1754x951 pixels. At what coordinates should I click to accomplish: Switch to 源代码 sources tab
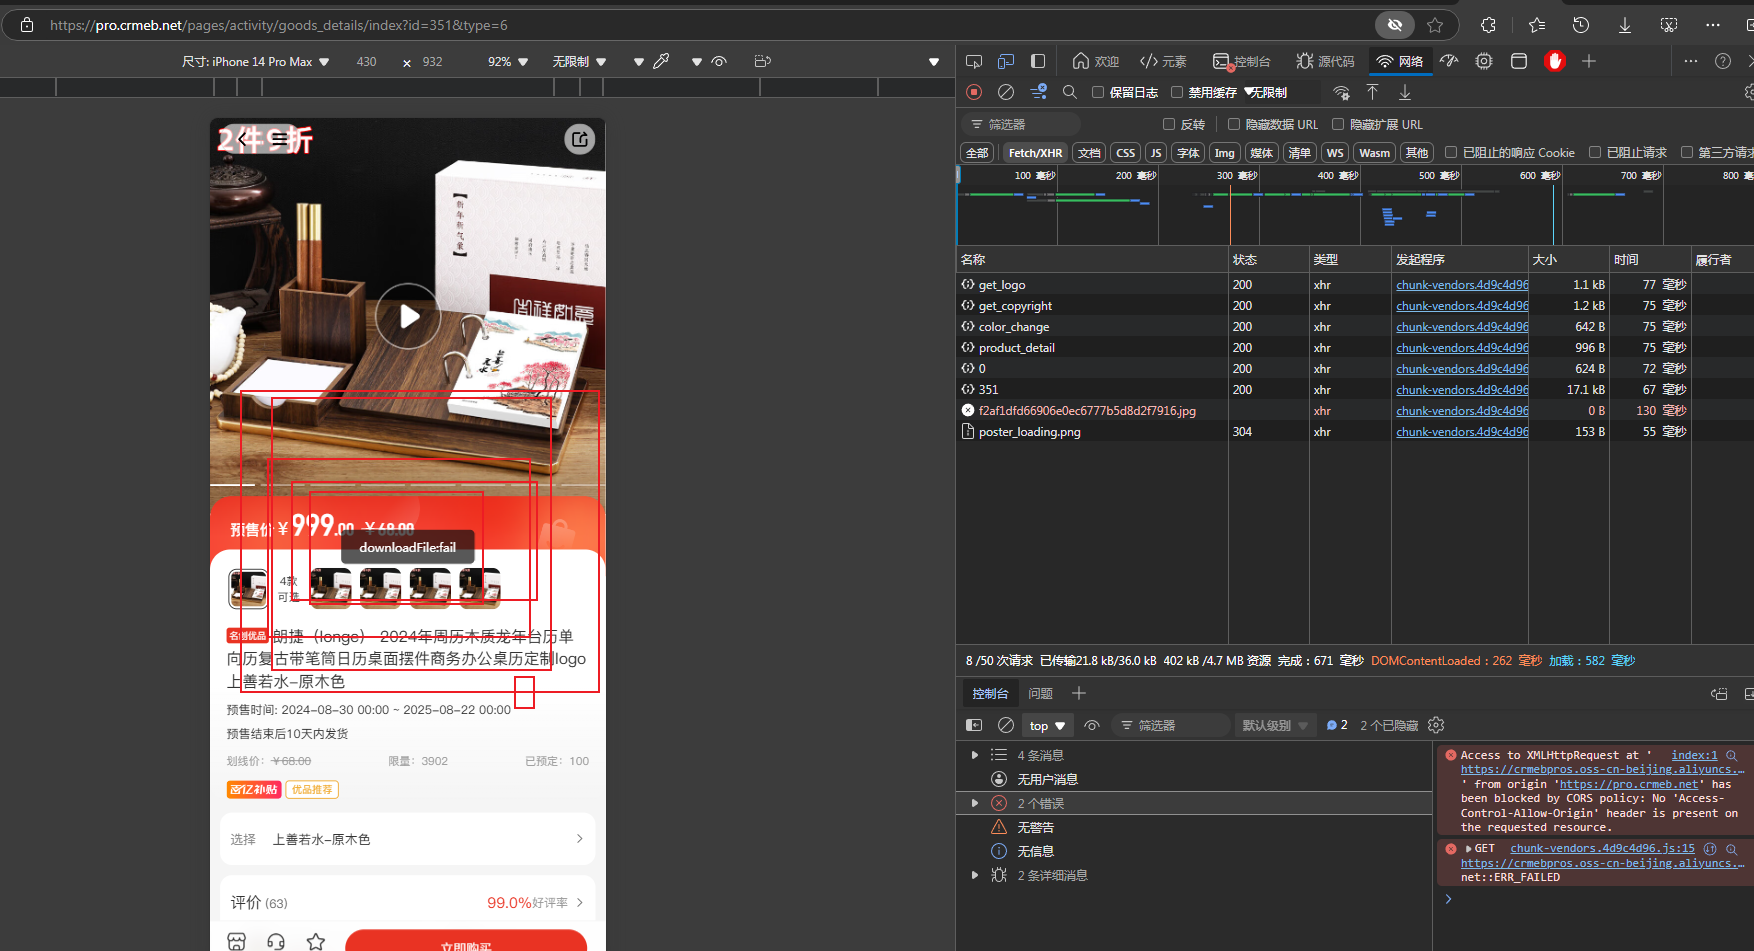coord(1325,61)
